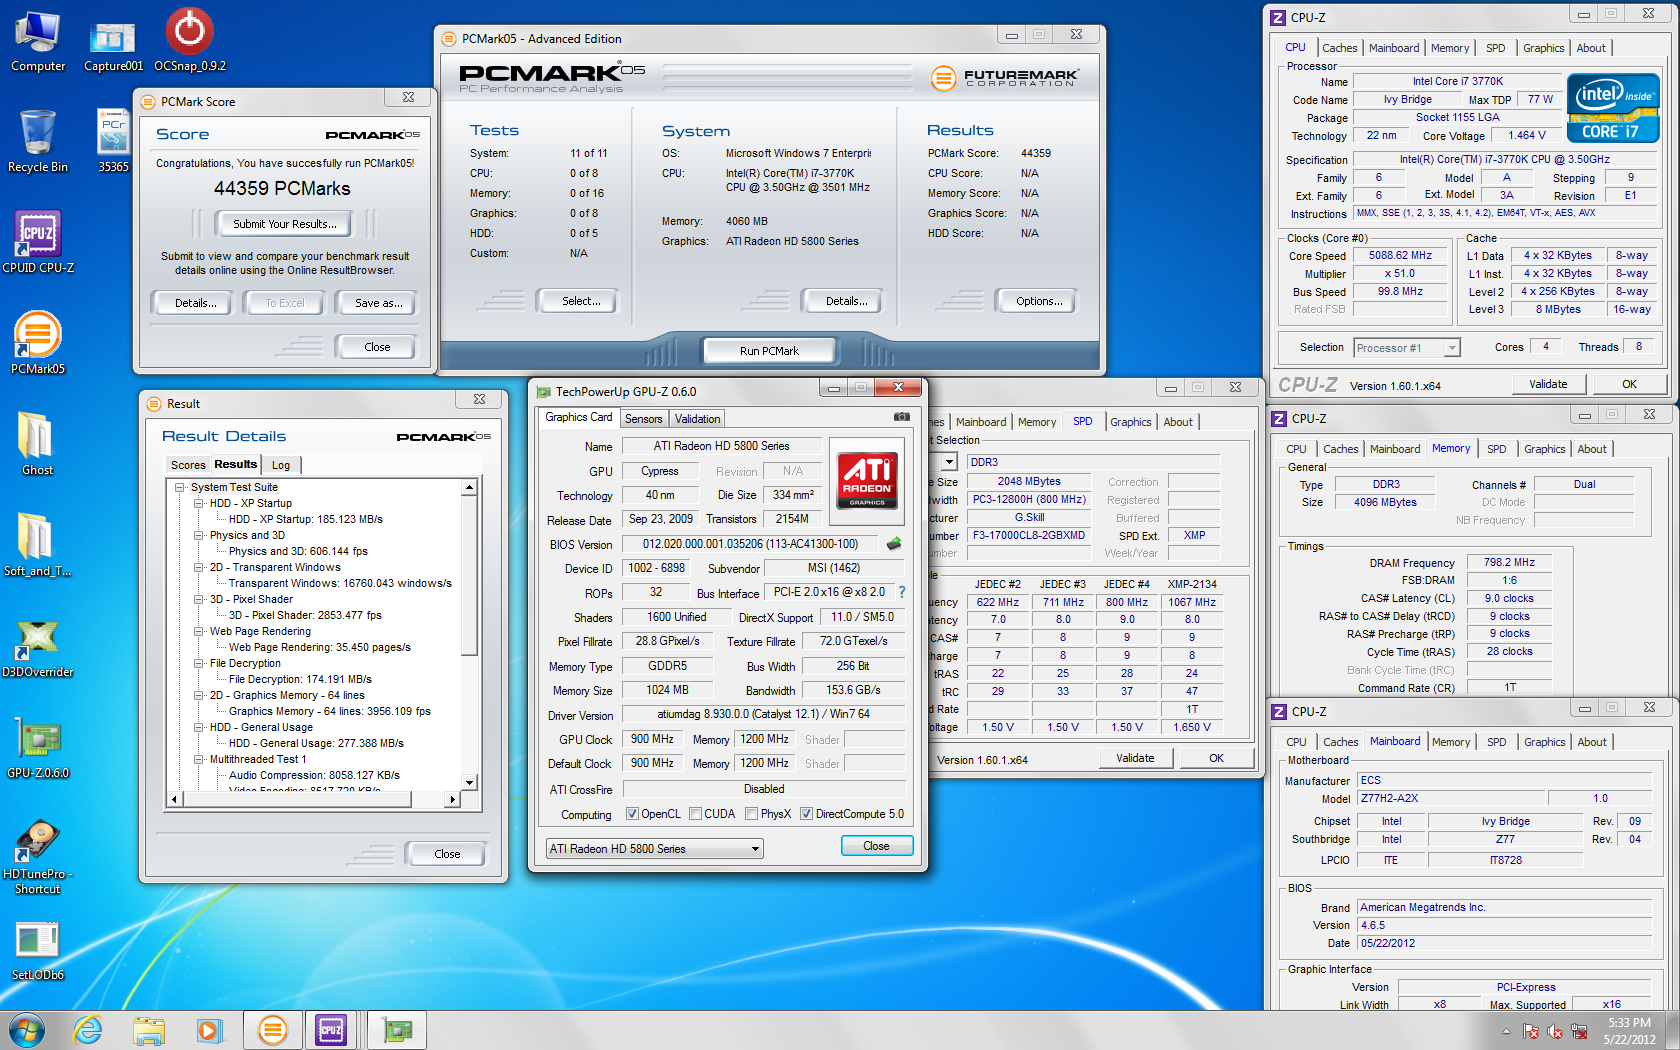Launch GPU-Z.0.6.0 desktop icon
Image resolution: width=1680 pixels, height=1050 pixels.
[x=38, y=747]
